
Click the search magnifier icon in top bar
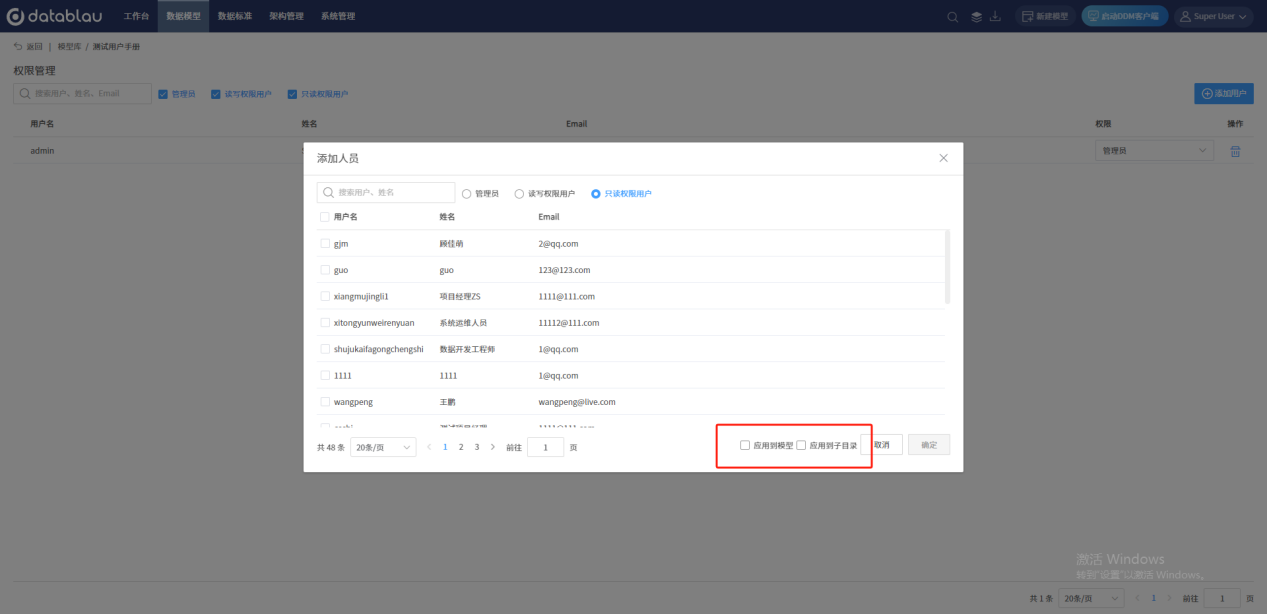coord(953,16)
